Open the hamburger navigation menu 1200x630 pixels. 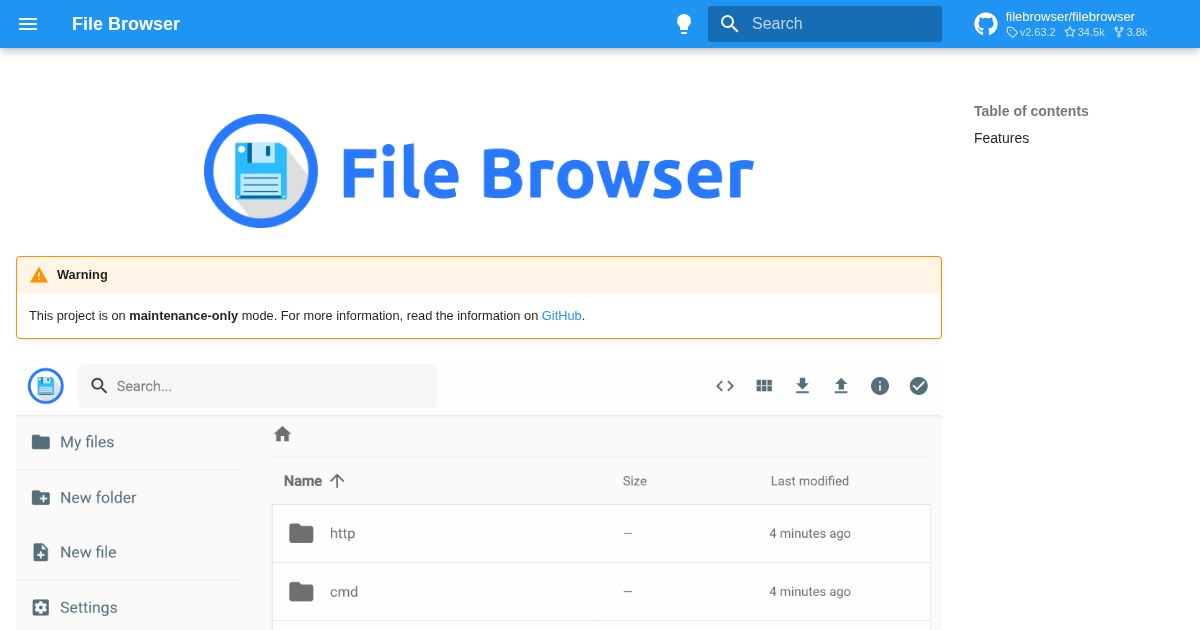tap(28, 24)
